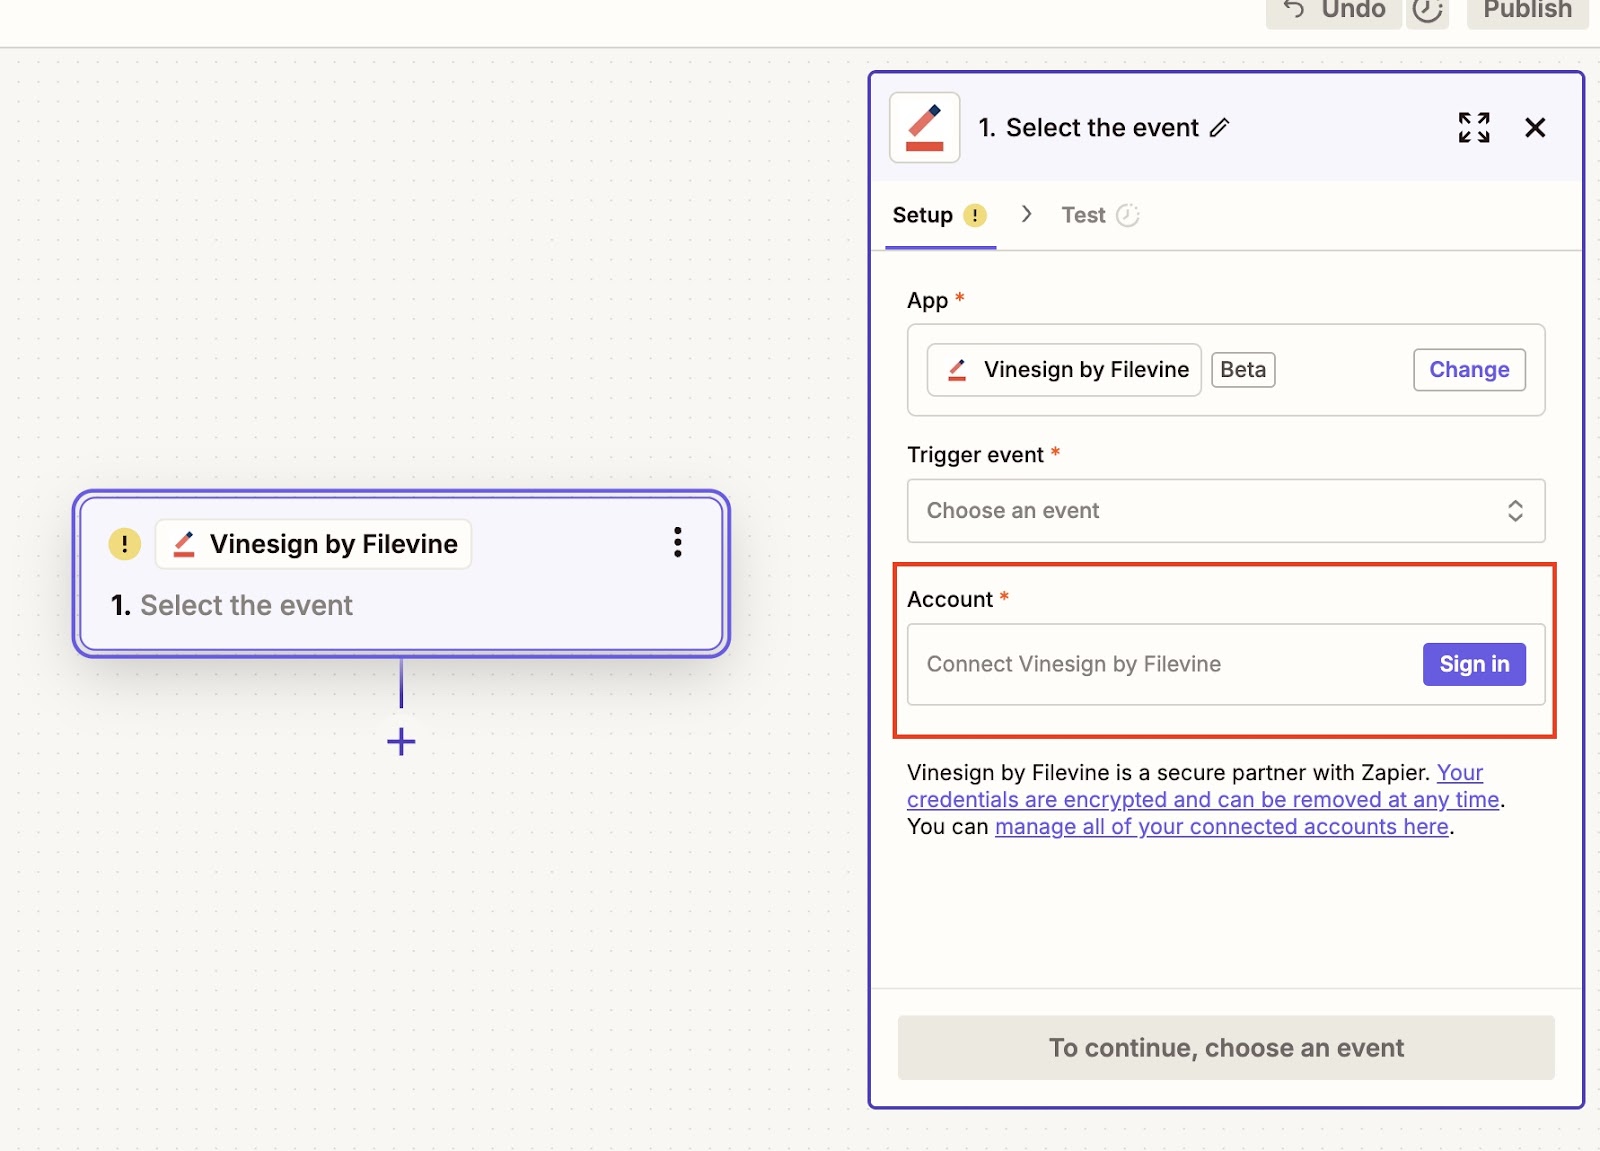Click the '1. Select the event' panel title
Screen dimensions: 1600x1151
[1088, 128]
